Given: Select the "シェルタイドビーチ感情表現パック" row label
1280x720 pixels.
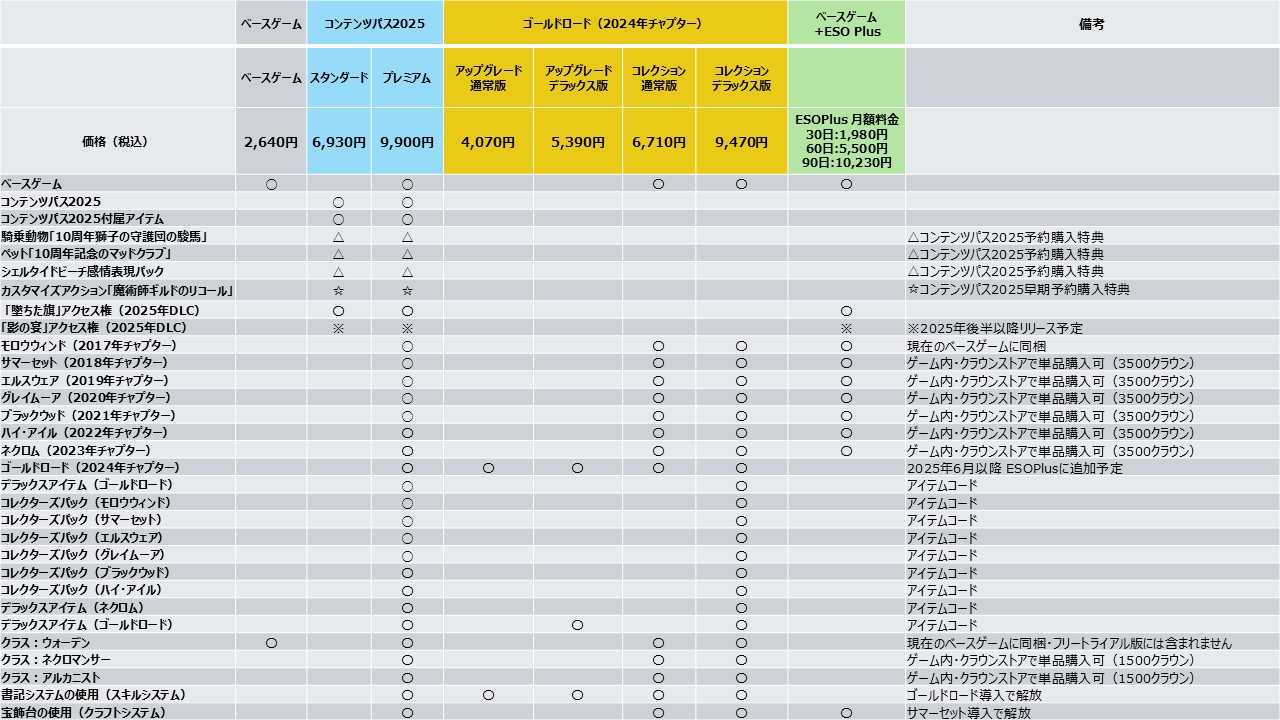Looking at the screenshot, I should pos(83,272).
